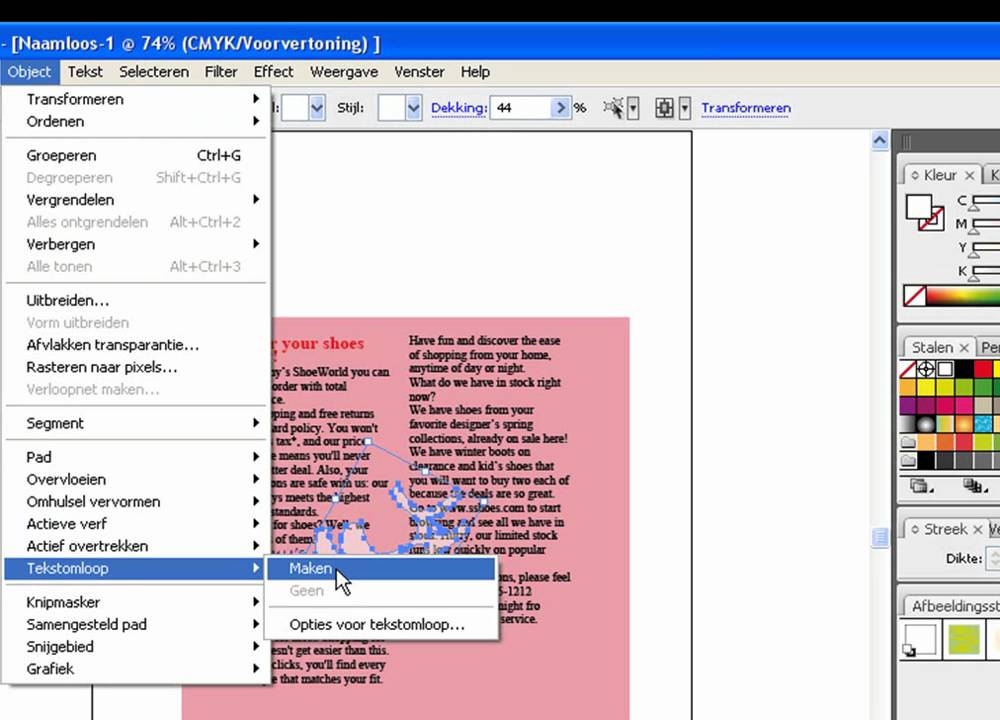This screenshot has width=1000, height=720.
Task: Open dropdown beside the wand icon
Action: click(x=633, y=108)
